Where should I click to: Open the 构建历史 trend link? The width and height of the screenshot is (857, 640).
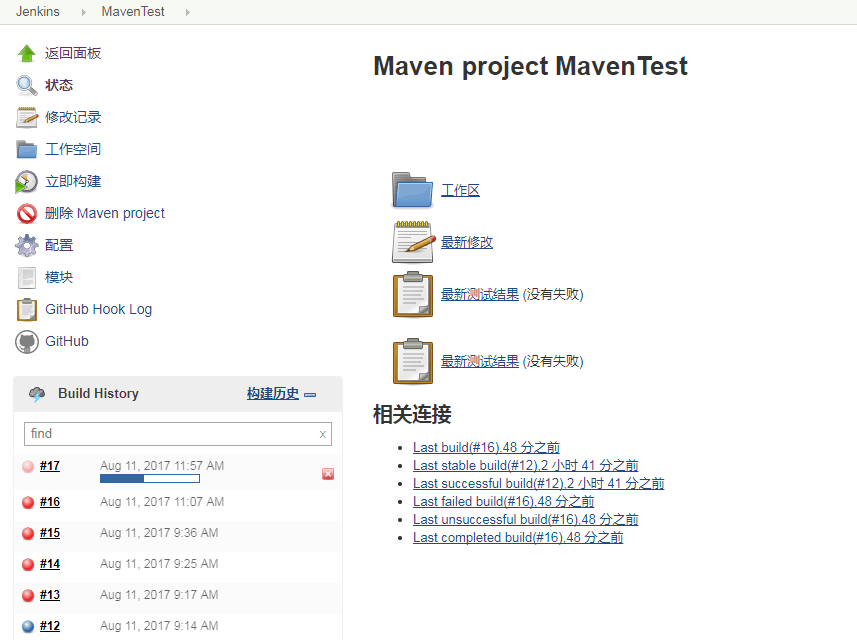[273, 394]
